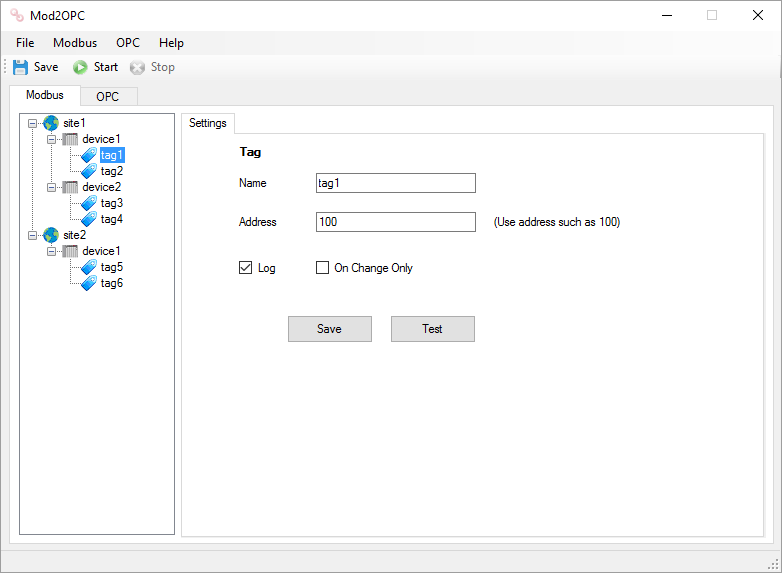Open the OPC menu in menu bar
Viewport: 782px width, 573px height.
tap(128, 43)
